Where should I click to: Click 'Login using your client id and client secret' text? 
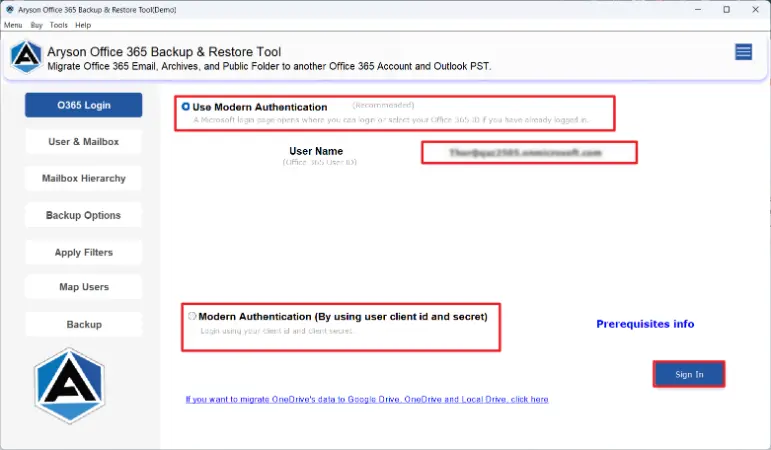coord(277,331)
